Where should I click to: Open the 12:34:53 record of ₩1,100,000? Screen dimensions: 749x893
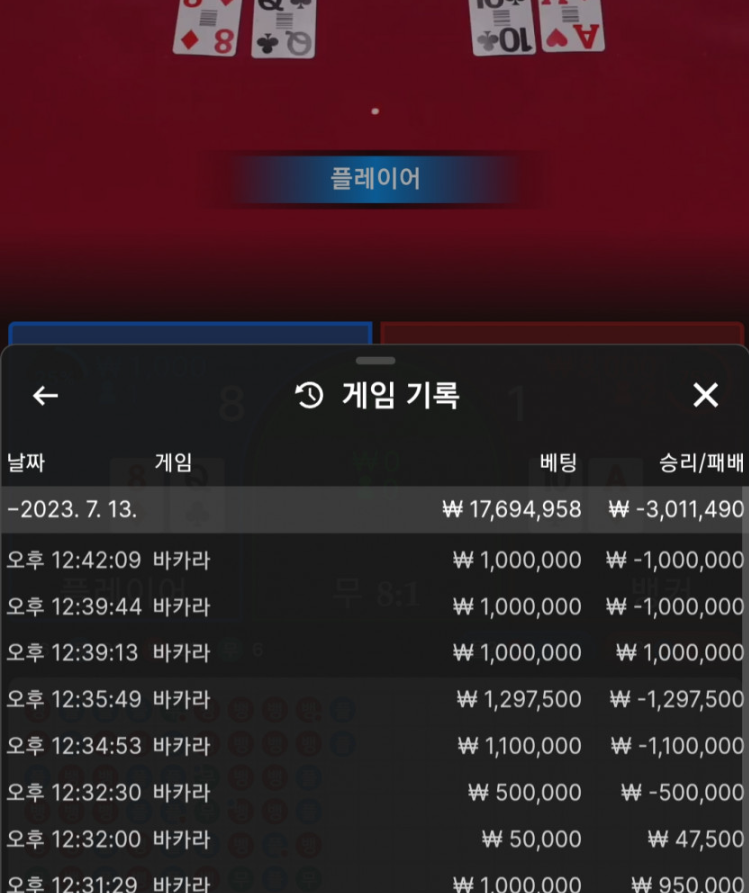tap(374, 746)
